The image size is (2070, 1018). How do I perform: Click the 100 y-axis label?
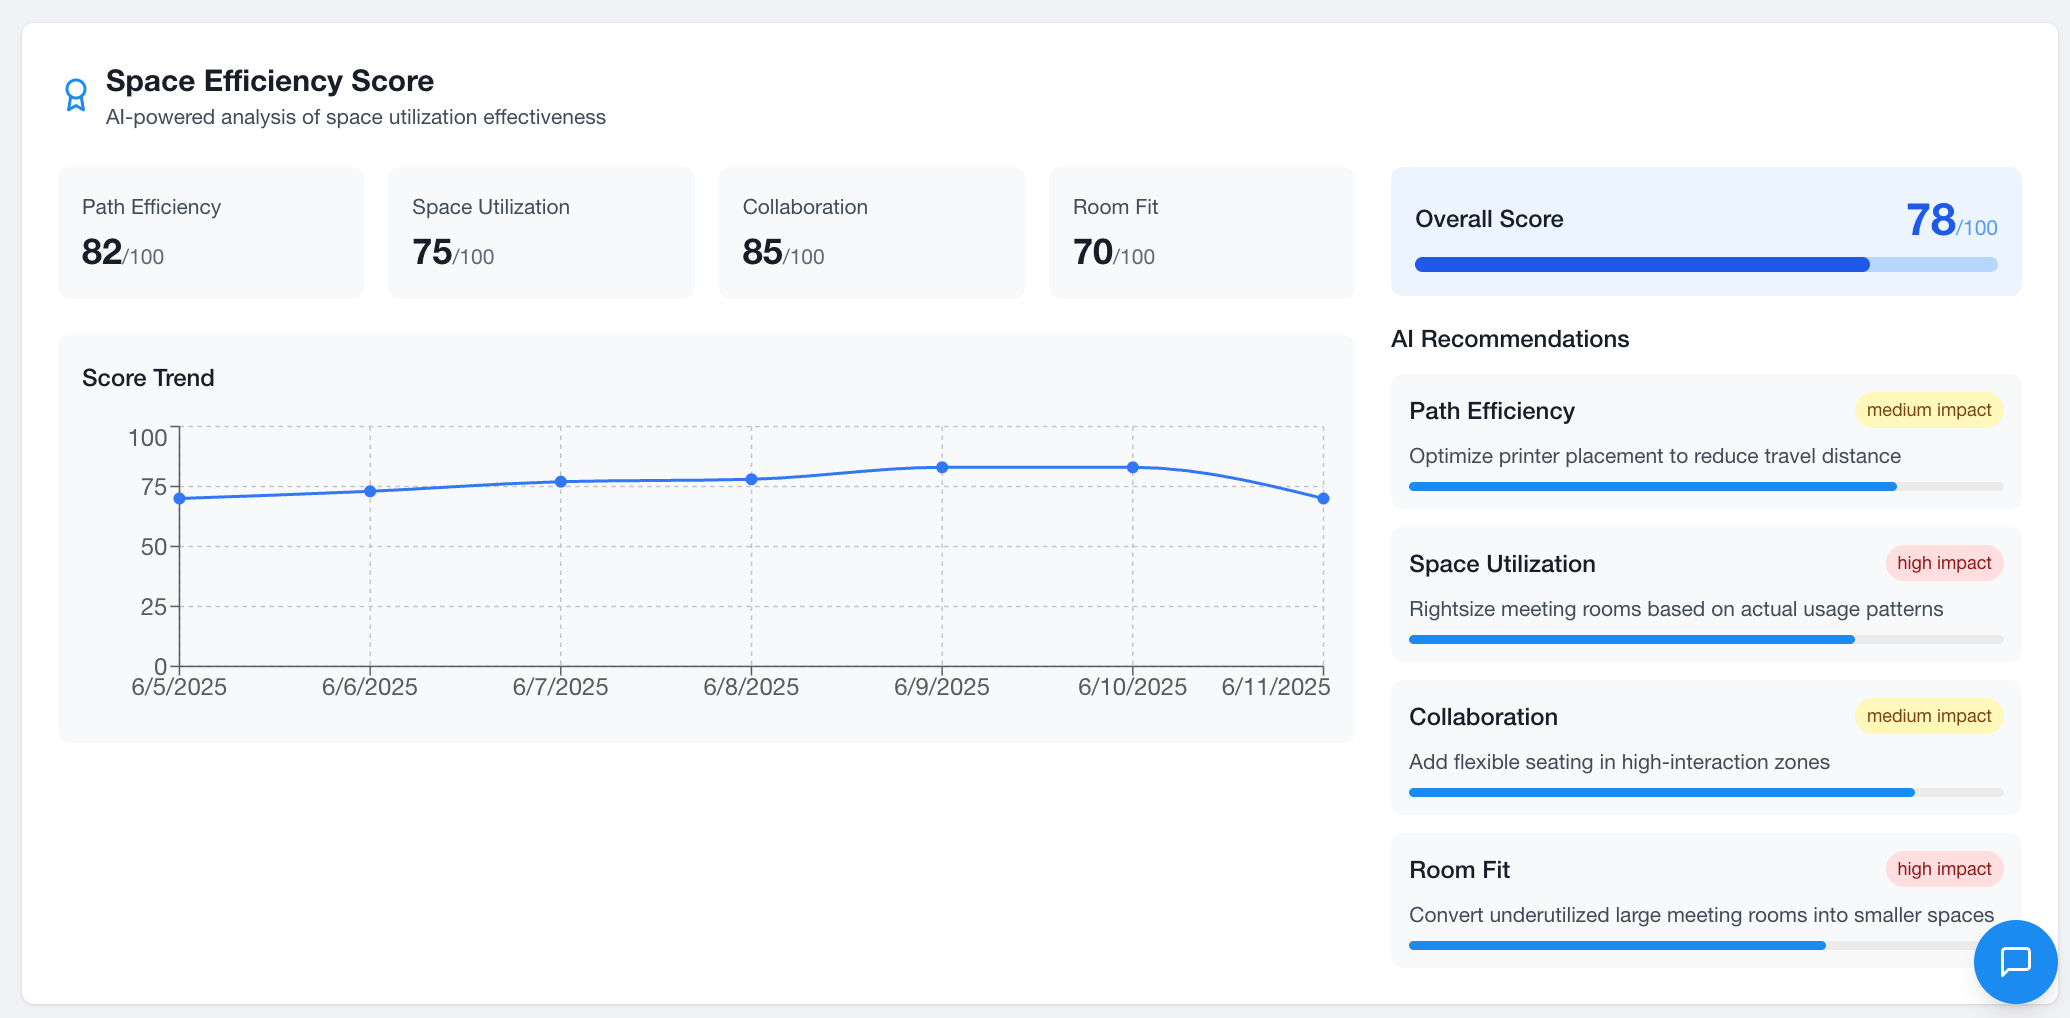[147, 438]
